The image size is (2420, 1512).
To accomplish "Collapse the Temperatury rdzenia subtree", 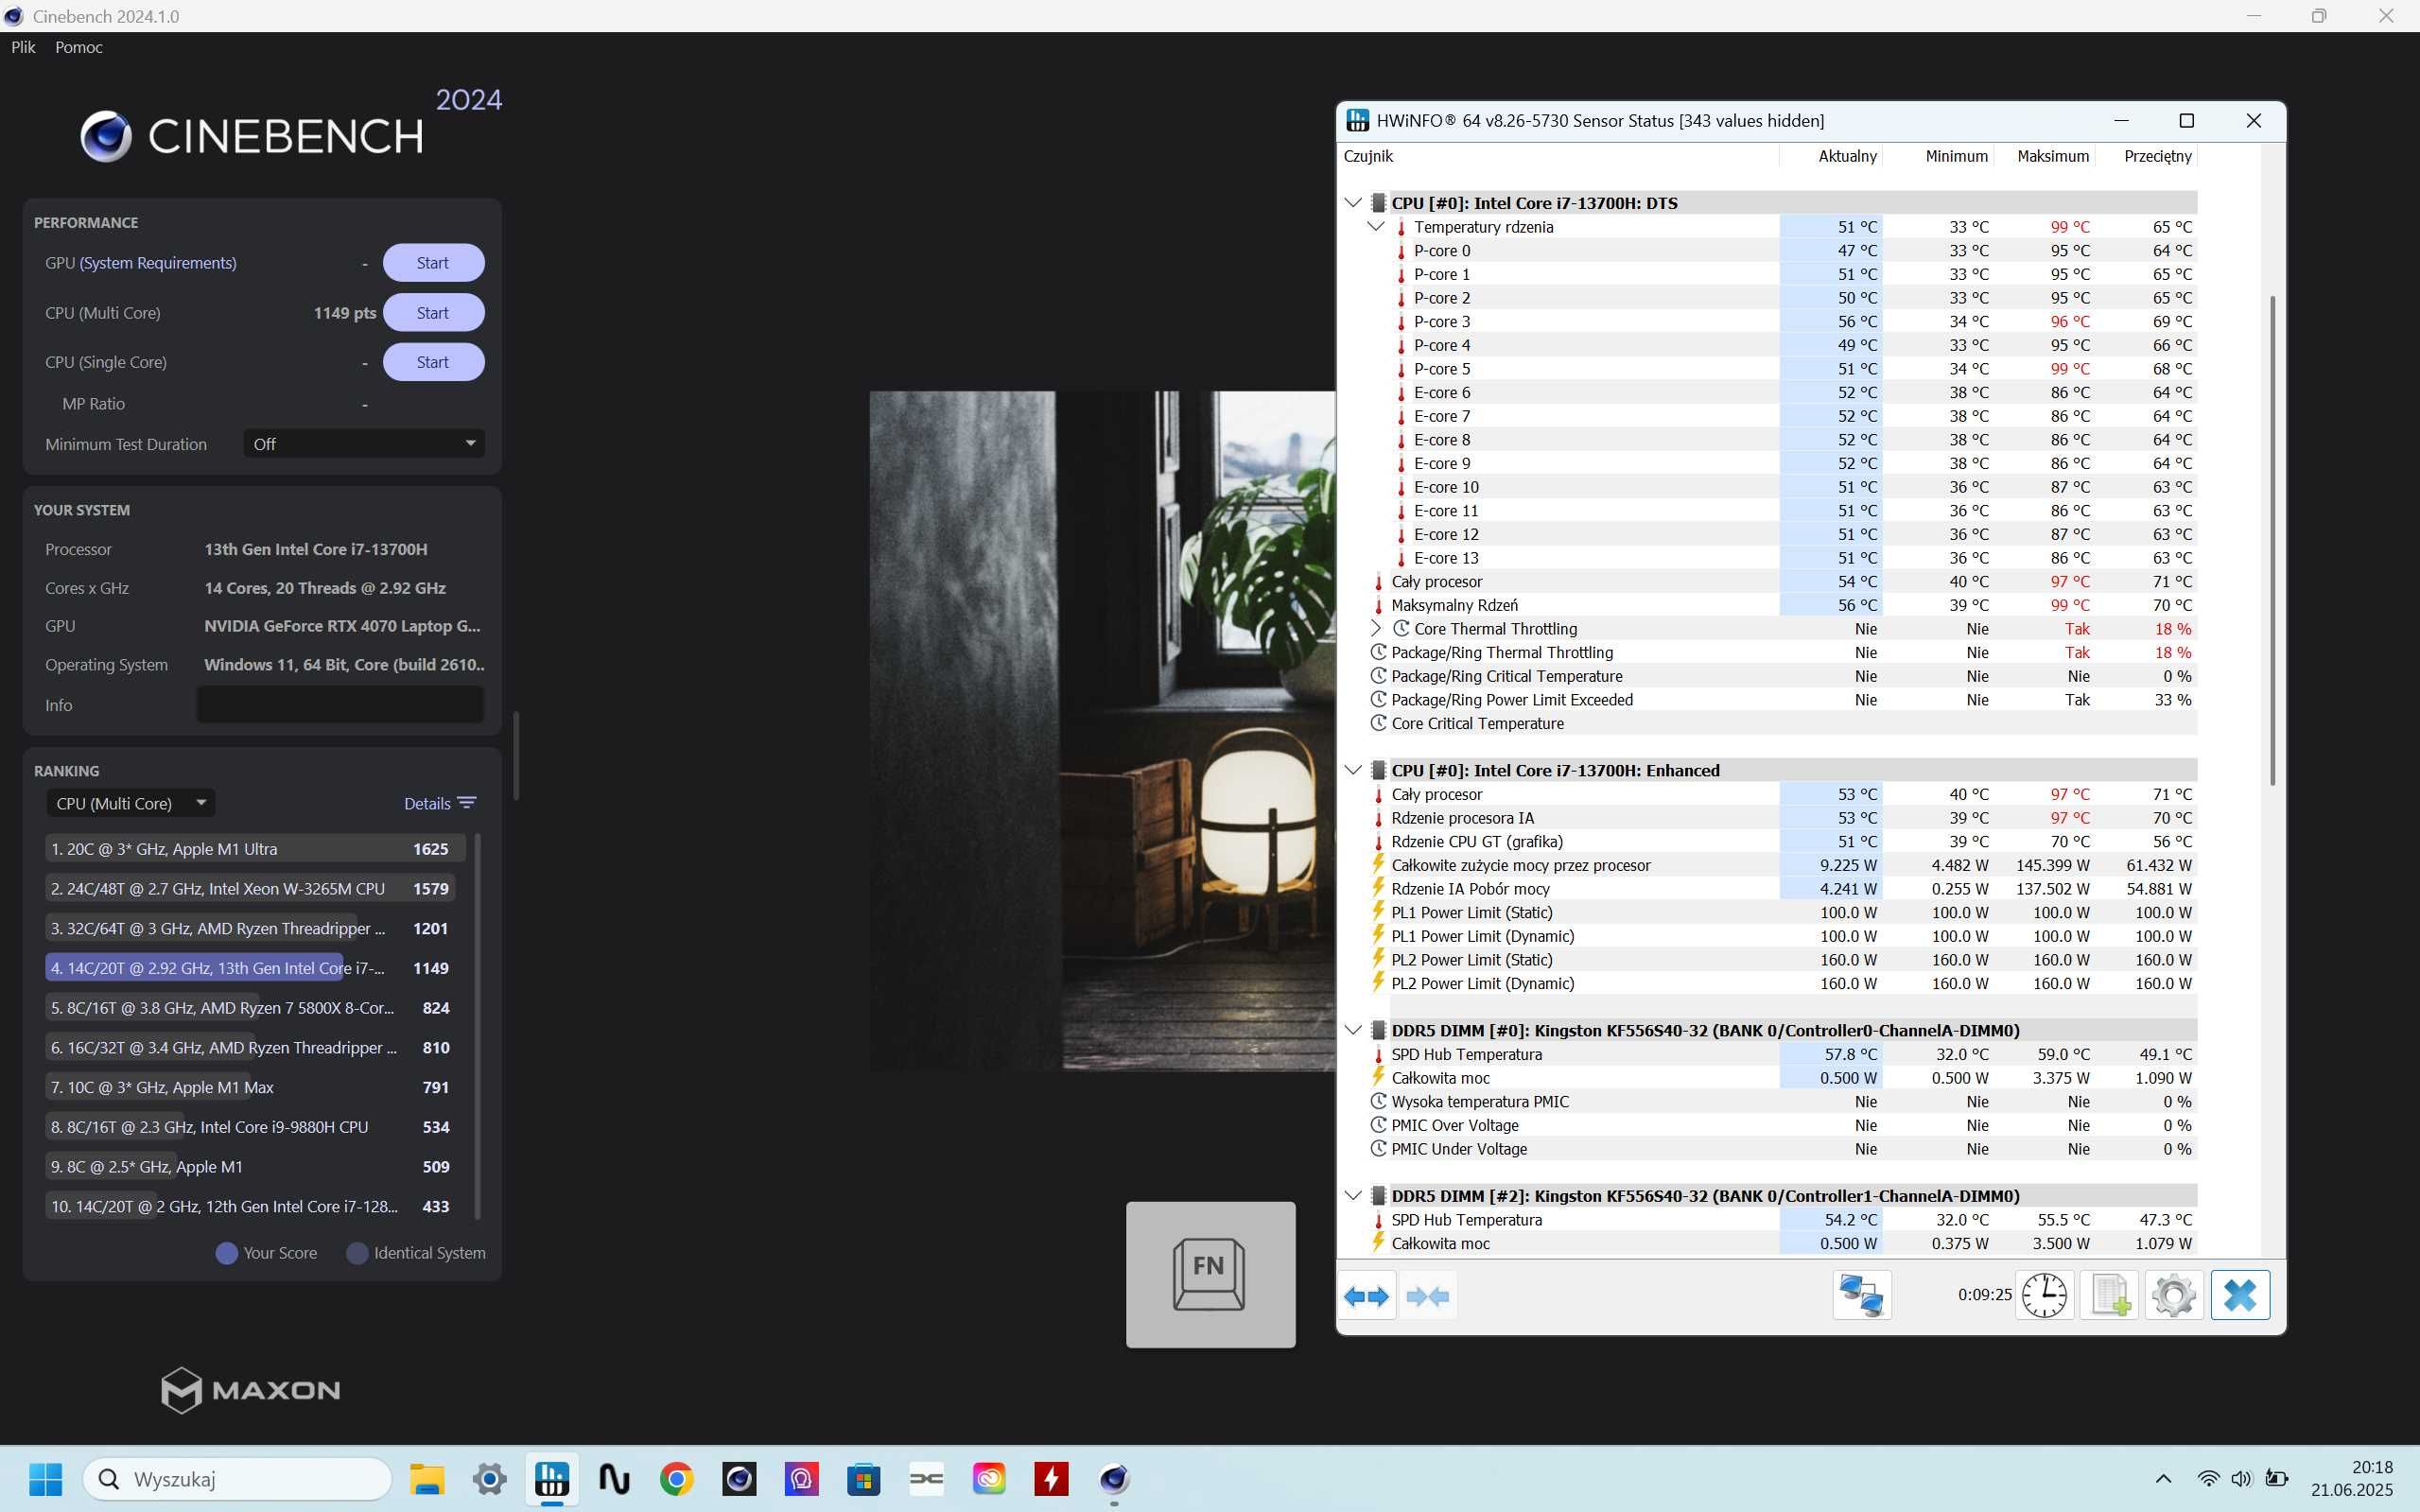I will point(1376,227).
